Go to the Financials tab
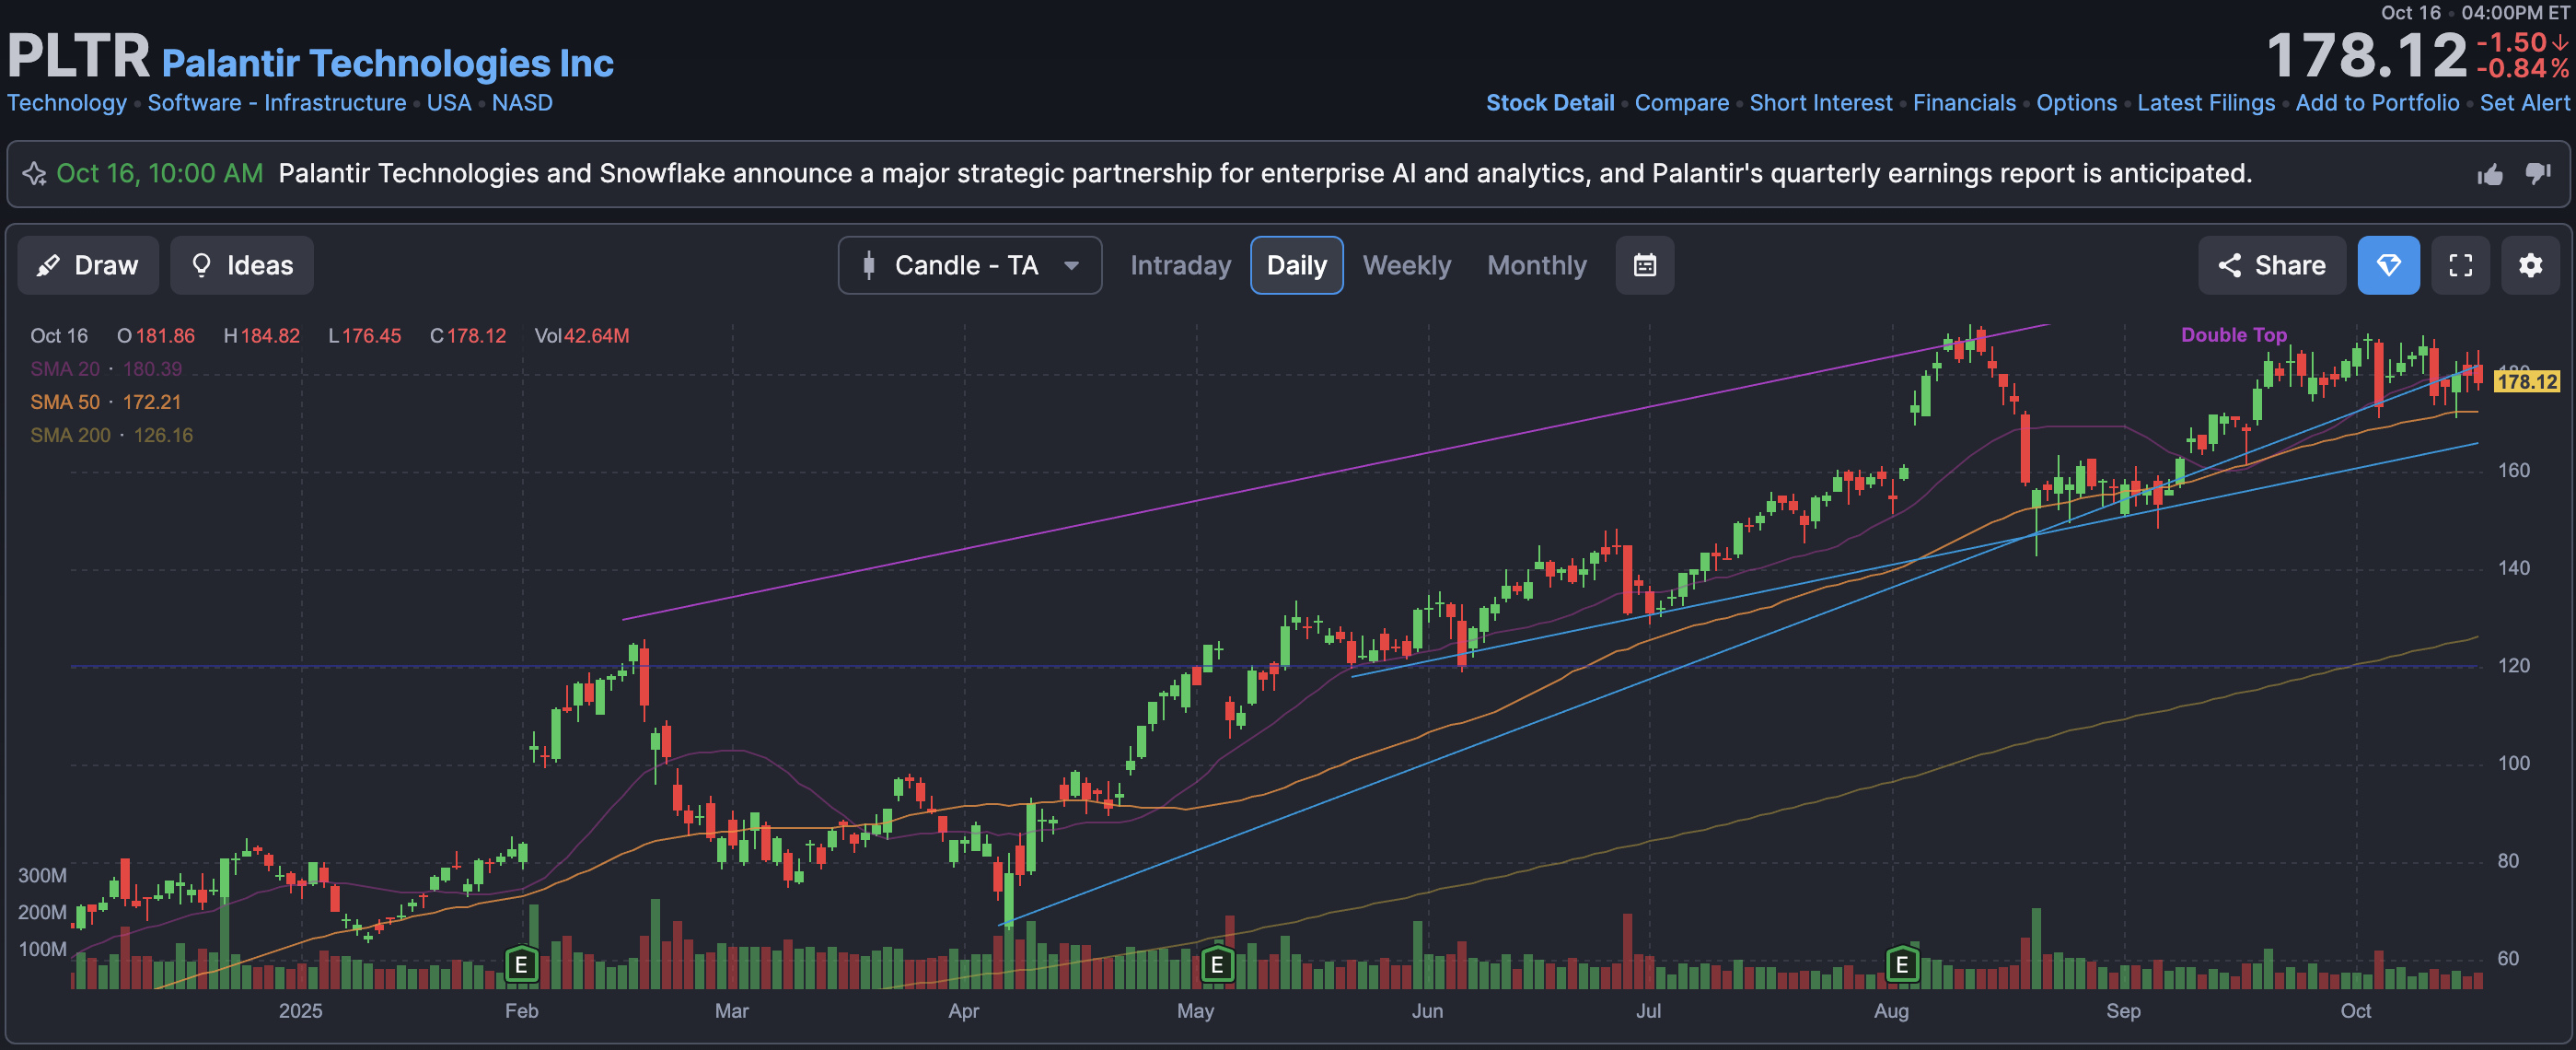 coord(1963,103)
